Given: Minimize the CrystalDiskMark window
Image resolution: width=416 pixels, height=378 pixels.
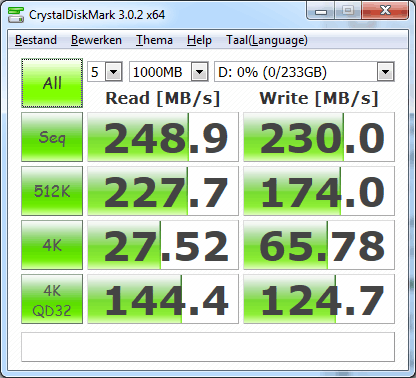Looking at the screenshot, I should pos(321,12).
